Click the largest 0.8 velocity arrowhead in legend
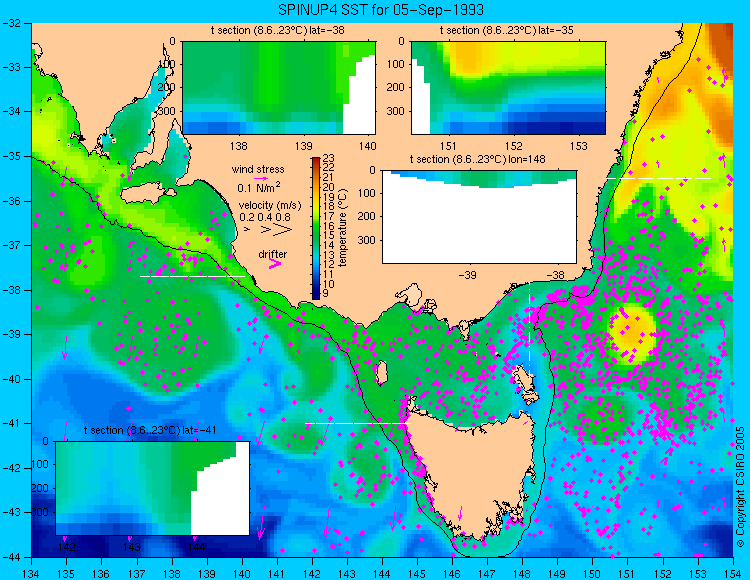Image resolution: width=750 pixels, height=580 pixels. (282, 230)
